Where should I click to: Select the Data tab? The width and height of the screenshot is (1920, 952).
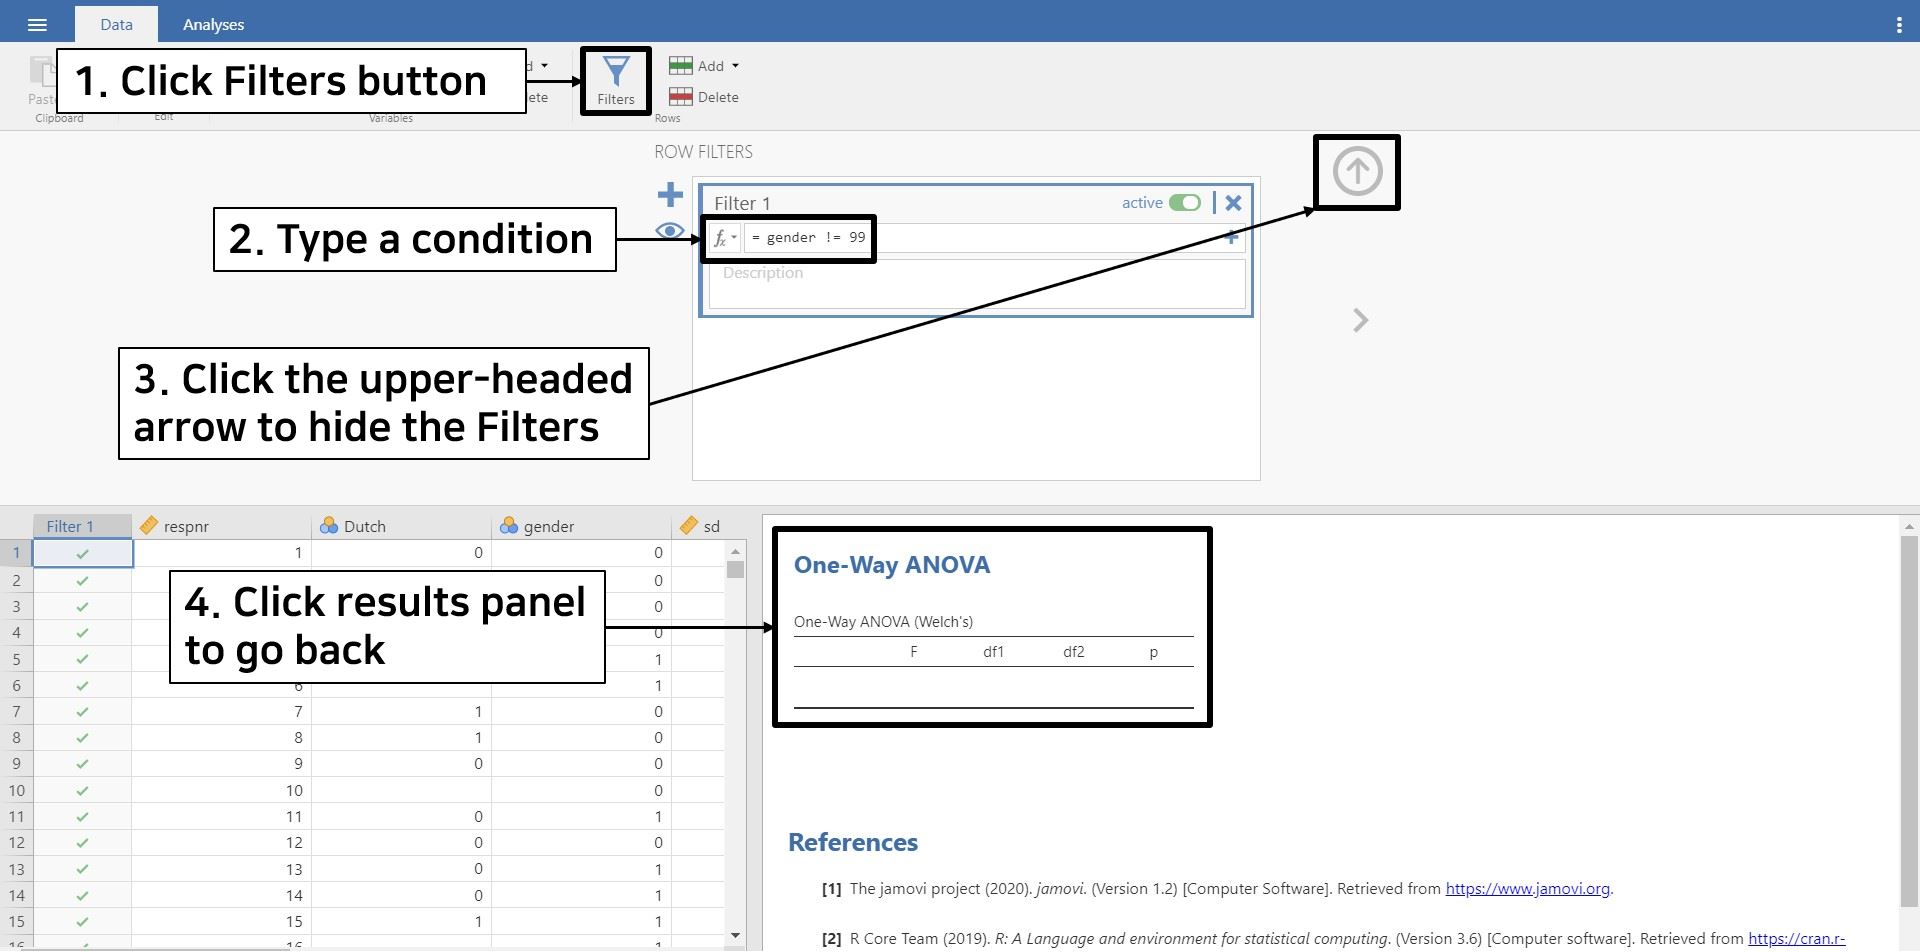click(x=116, y=25)
